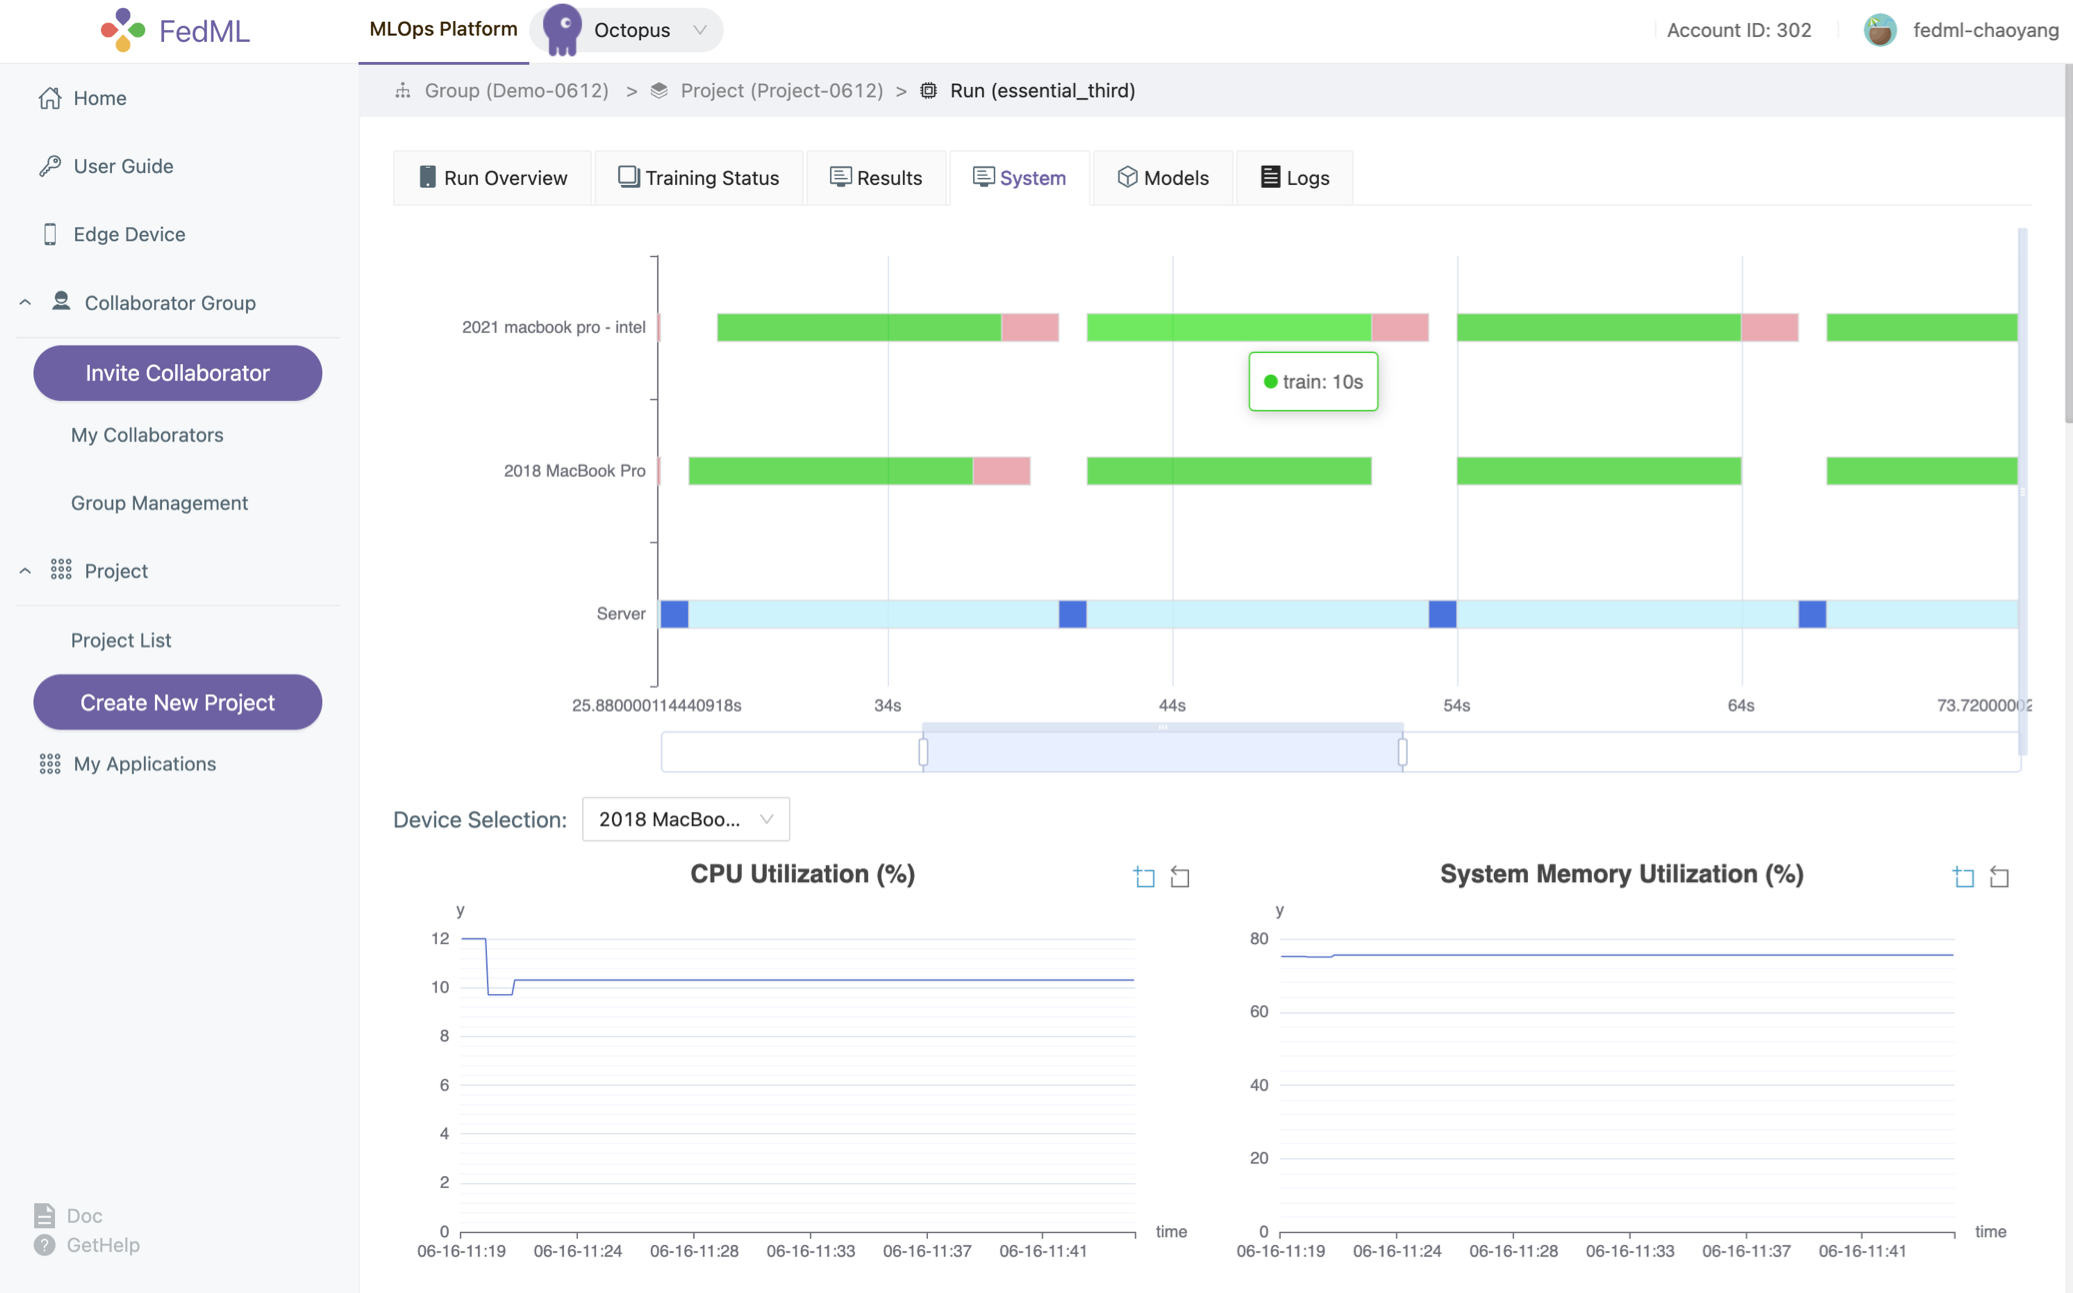Click the Invite Collaborator button
Viewport: 2073px width, 1293px height.
[x=177, y=373]
